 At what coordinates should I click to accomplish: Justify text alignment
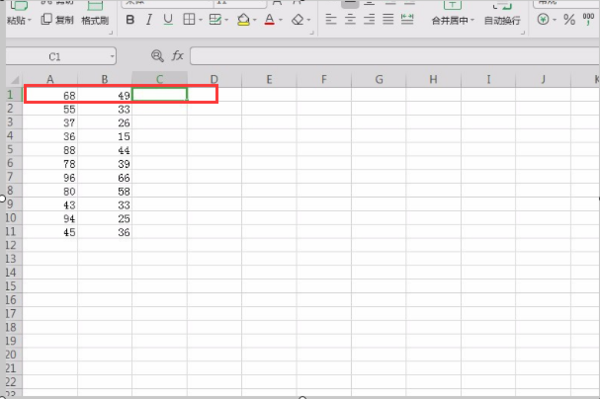(x=388, y=19)
